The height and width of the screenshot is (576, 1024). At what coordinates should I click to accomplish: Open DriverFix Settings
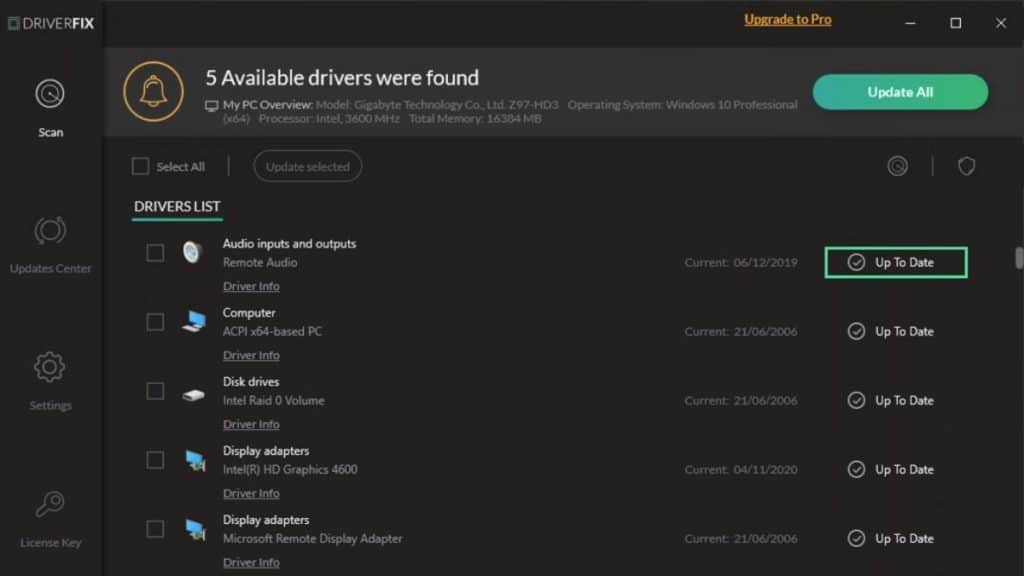[x=50, y=377]
